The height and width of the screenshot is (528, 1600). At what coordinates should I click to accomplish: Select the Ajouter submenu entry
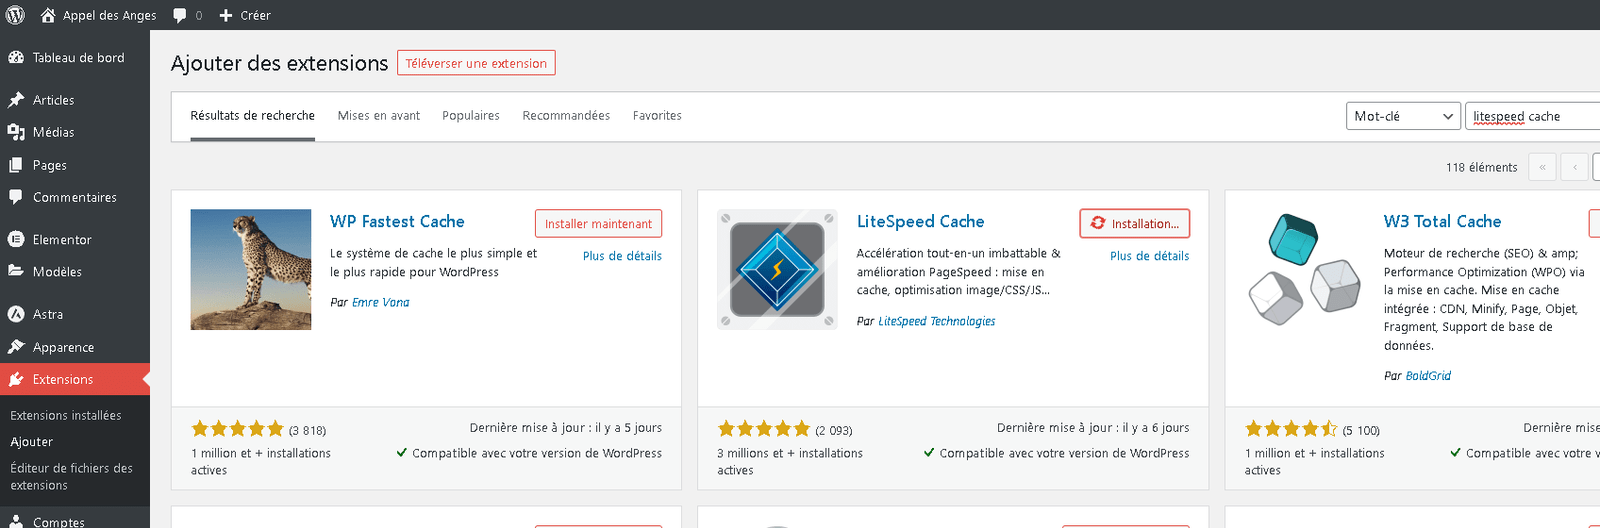tap(32, 442)
